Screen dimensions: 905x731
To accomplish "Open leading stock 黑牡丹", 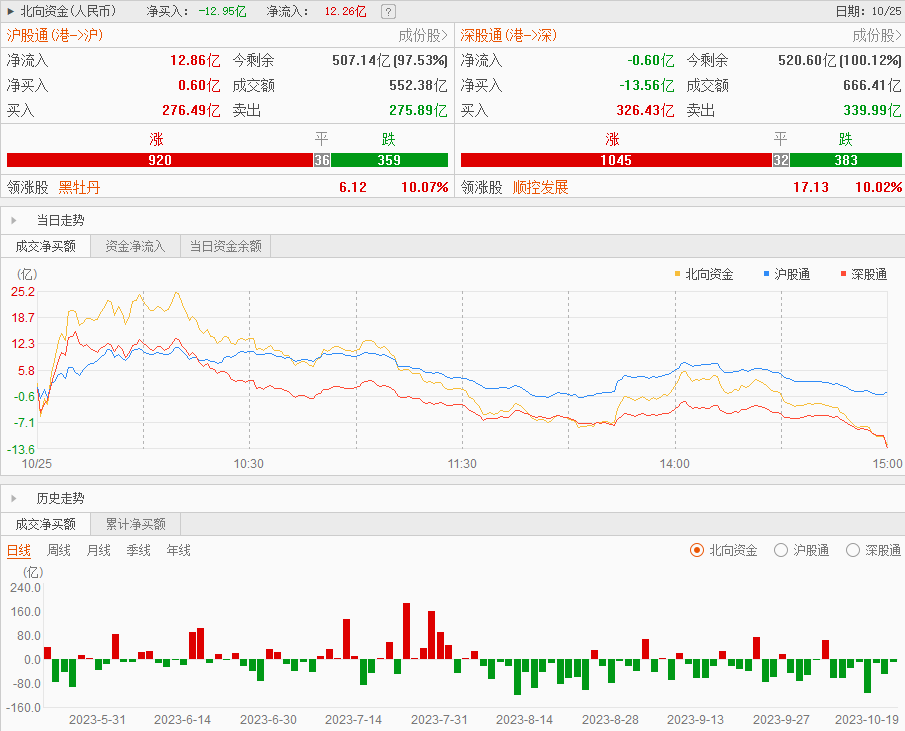I will tap(80, 187).
